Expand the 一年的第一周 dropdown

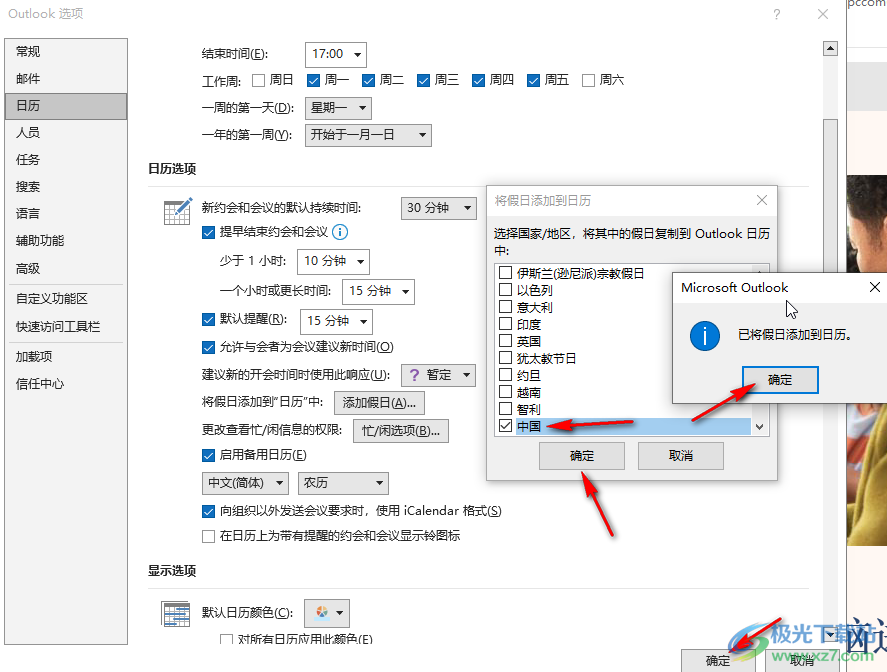[x=368, y=135]
